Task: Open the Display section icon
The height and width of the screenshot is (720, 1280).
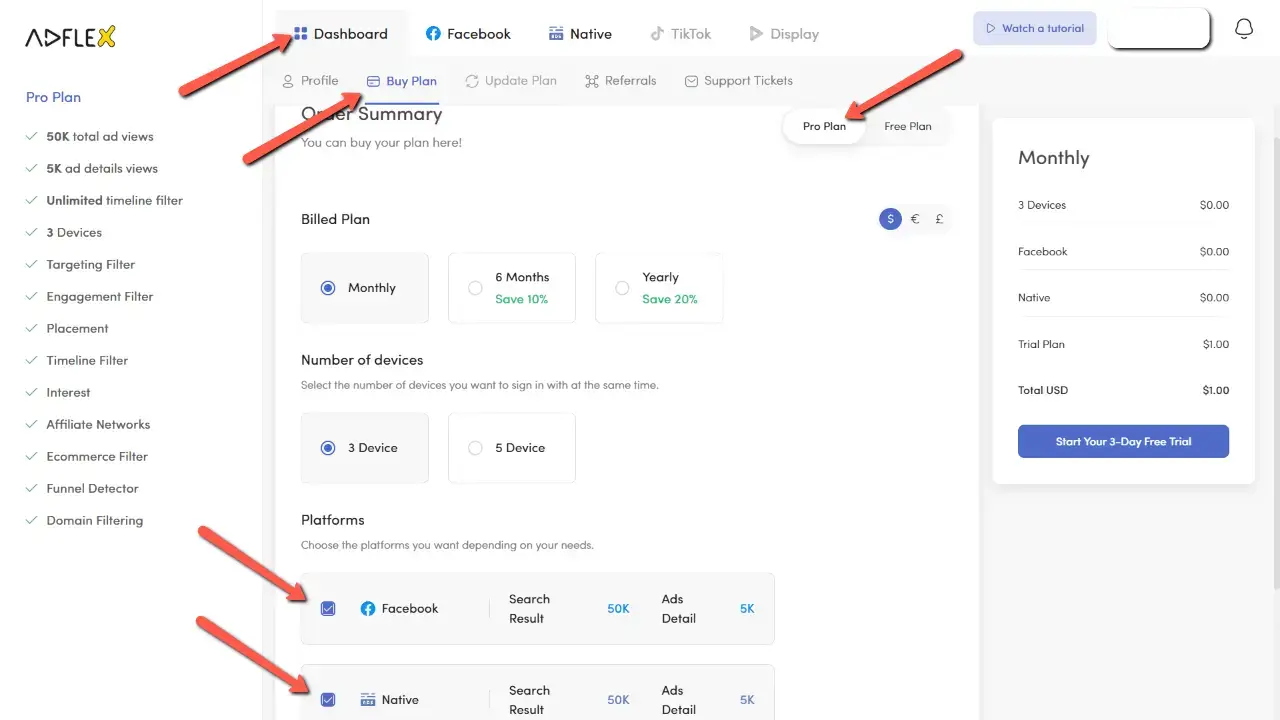Action: (755, 33)
